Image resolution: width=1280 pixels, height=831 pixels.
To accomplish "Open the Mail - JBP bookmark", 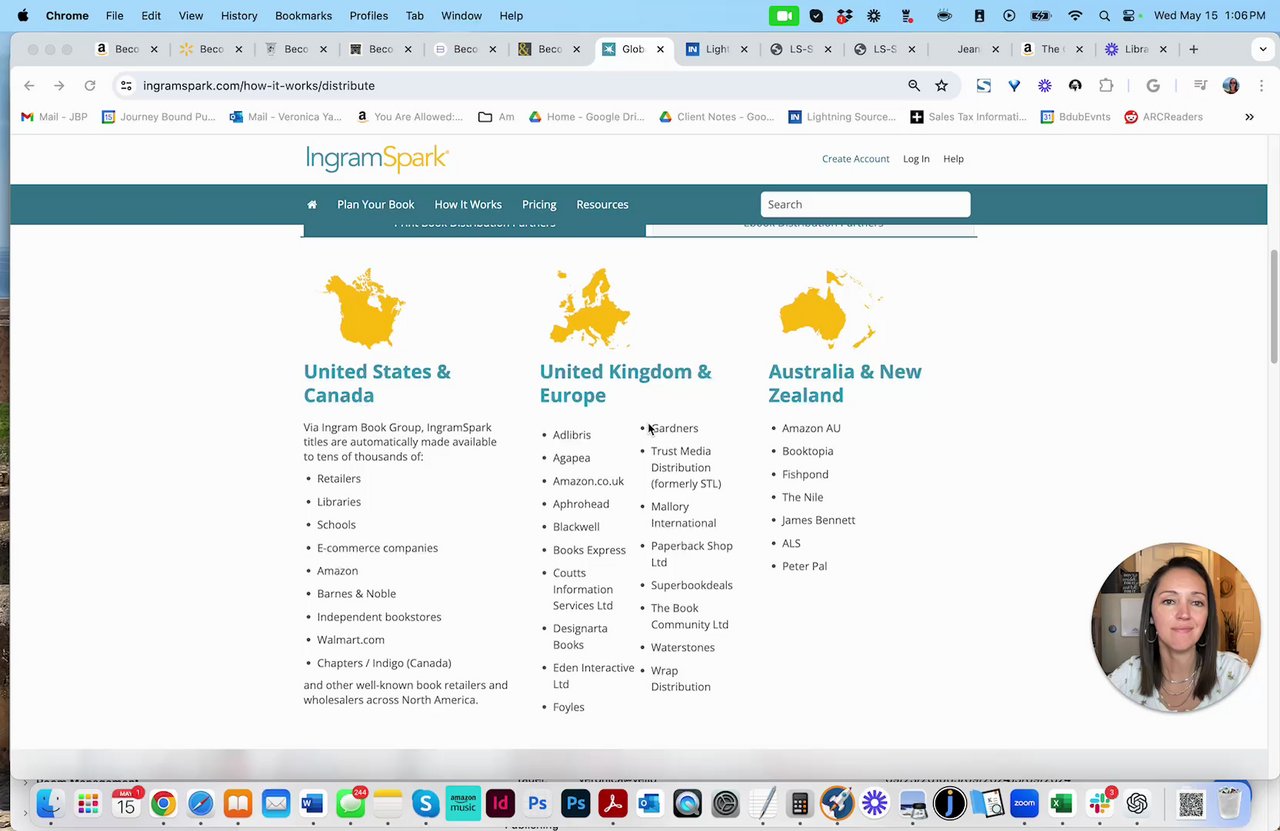I will click(x=54, y=117).
